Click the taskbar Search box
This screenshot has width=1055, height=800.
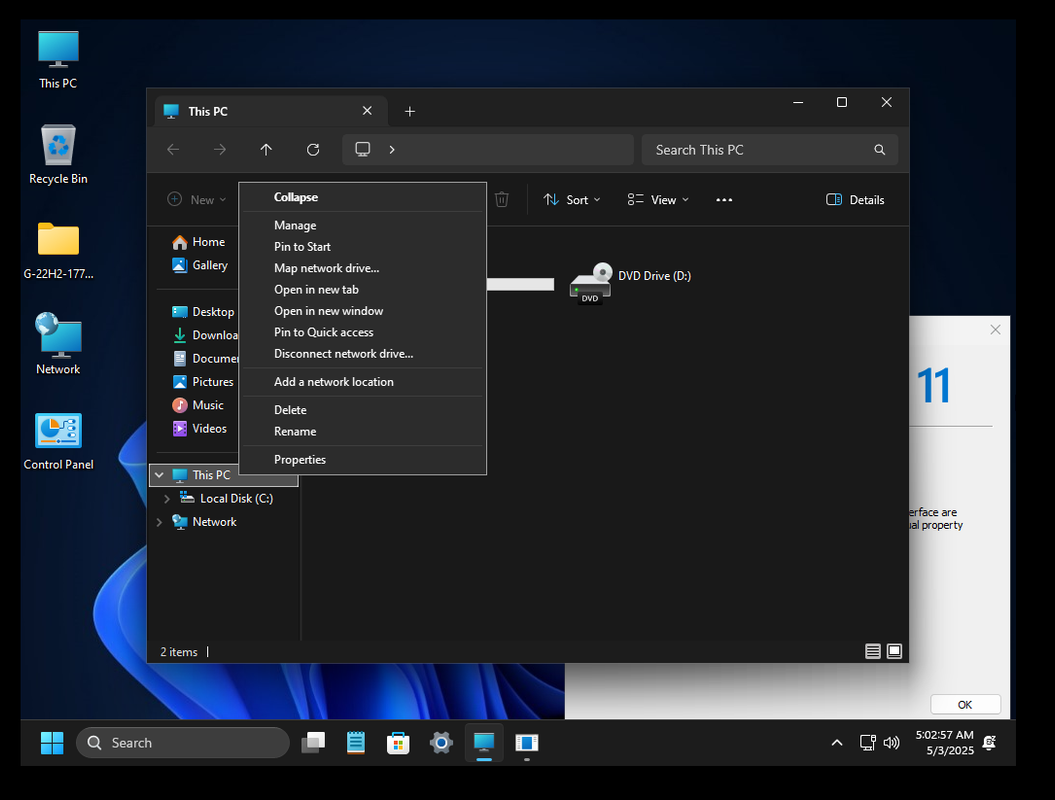183,743
